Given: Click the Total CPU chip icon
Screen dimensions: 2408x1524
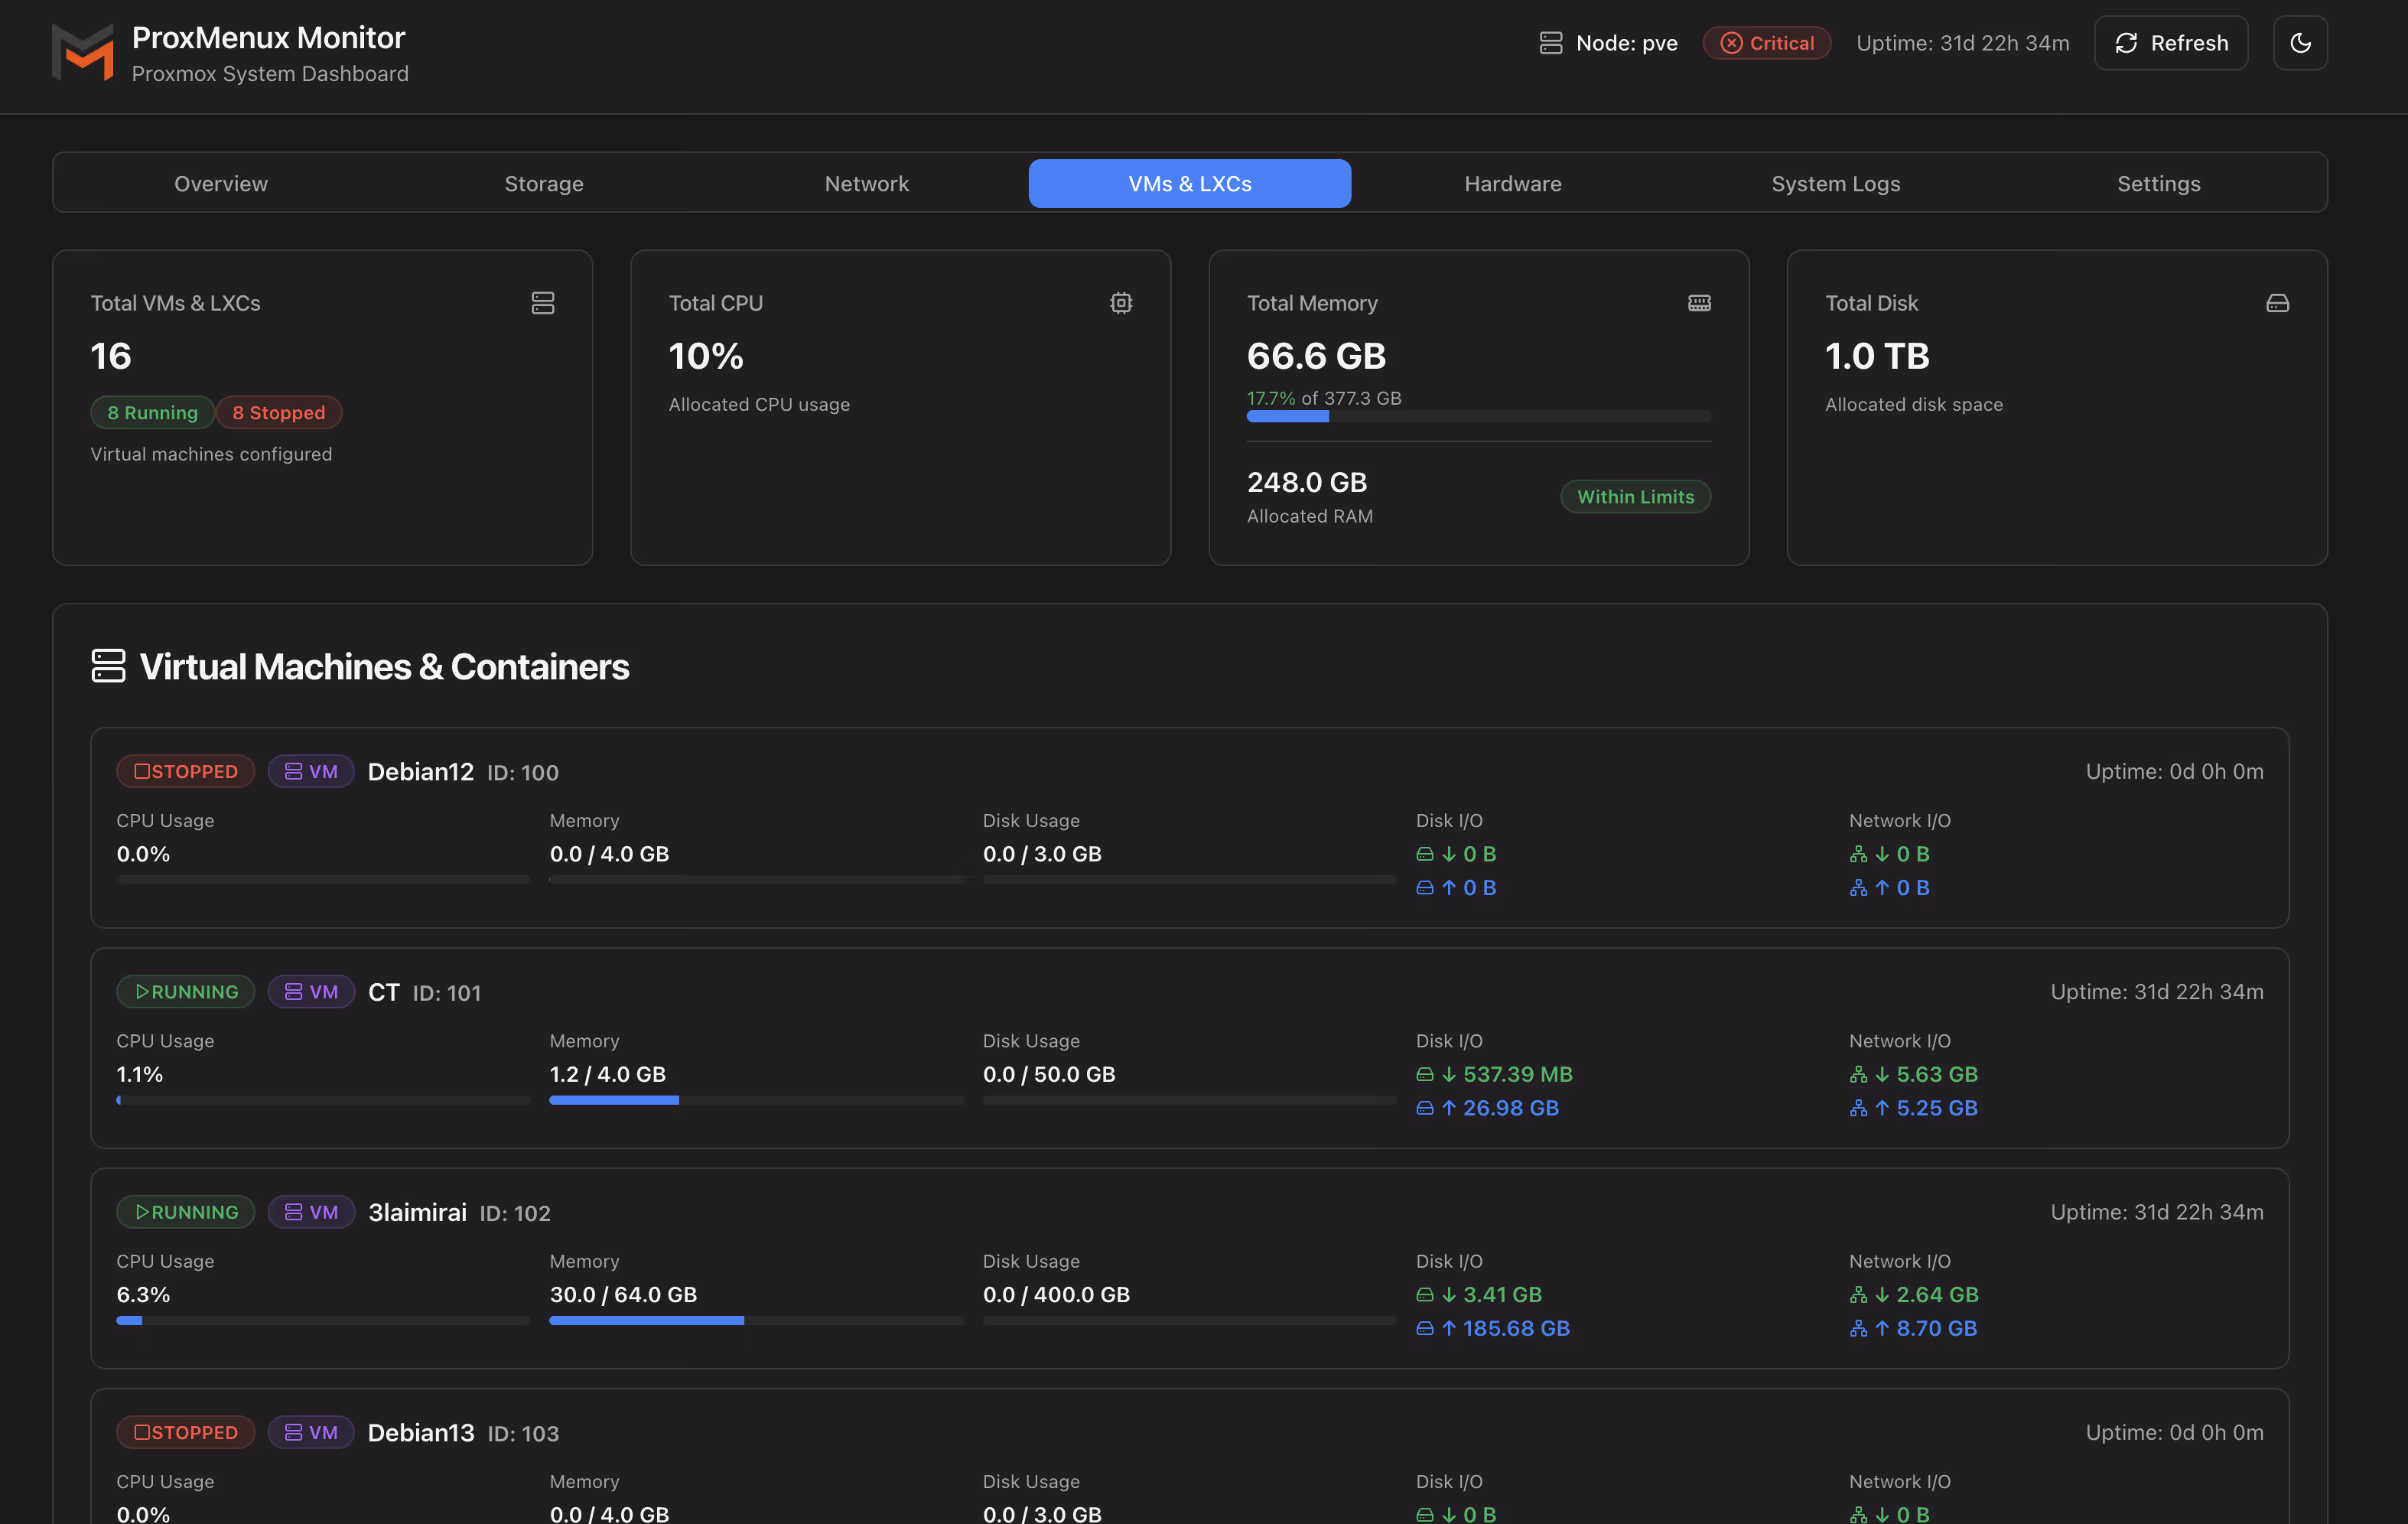Looking at the screenshot, I should pyautogui.click(x=1120, y=303).
